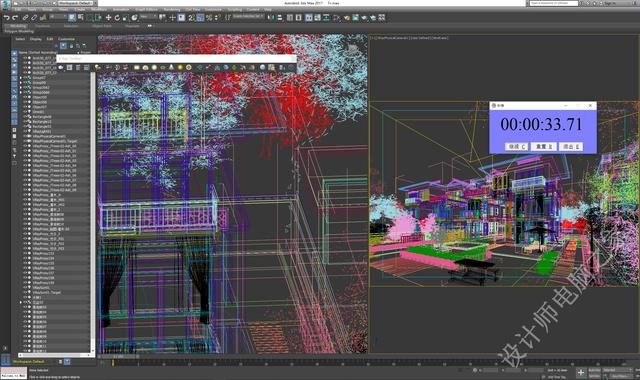Open the Curve Editor icon
640x380 pixels.
coord(318,18)
